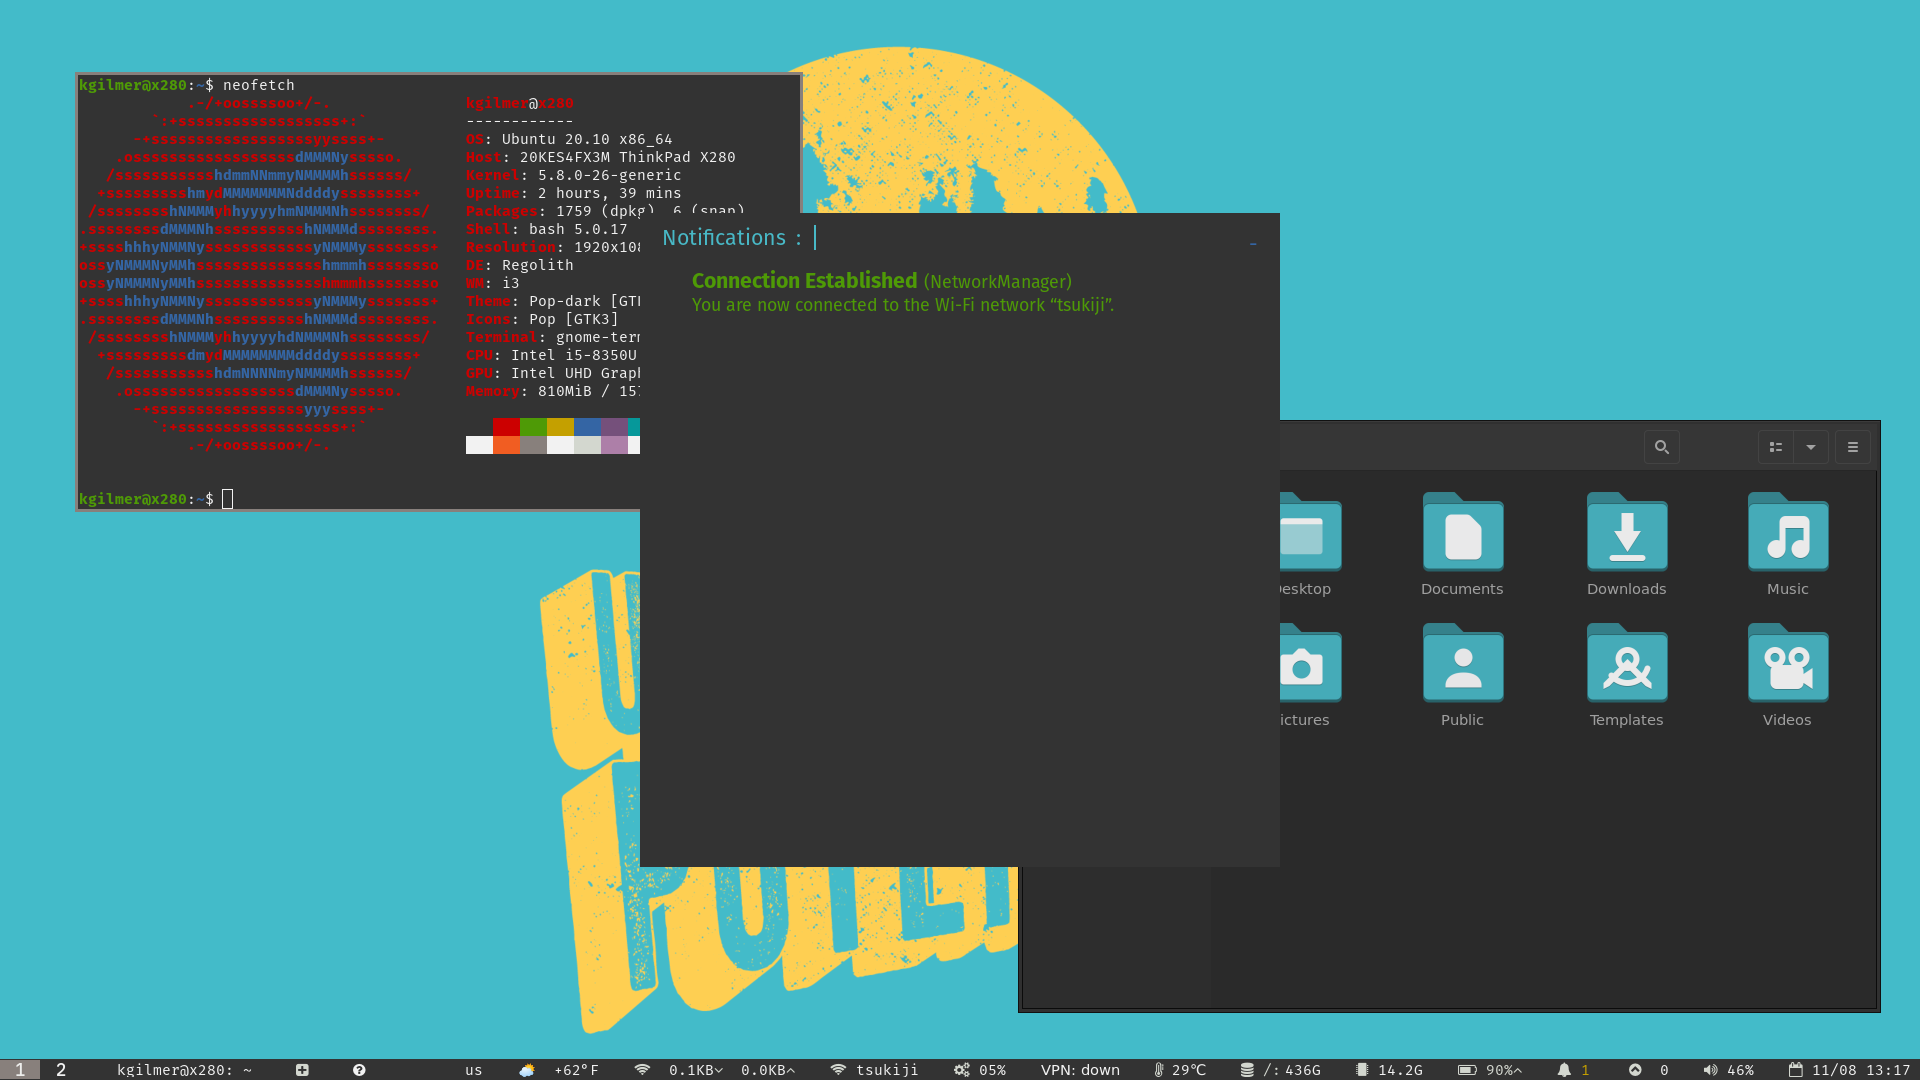Click the CPU usage gear icon showing 05%
This screenshot has width=1920, height=1080.
[x=978, y=1069]
